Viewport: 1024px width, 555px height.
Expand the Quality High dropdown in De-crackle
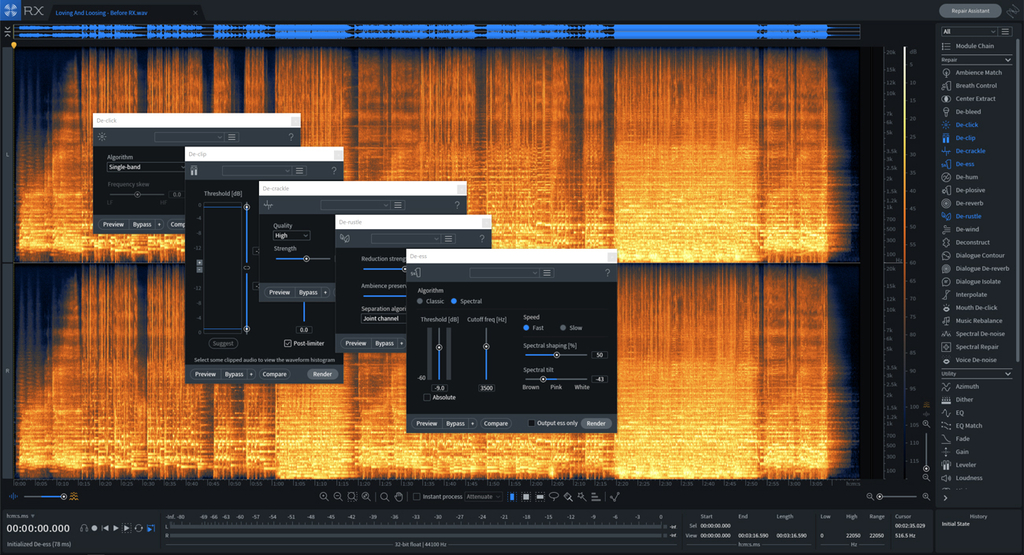[x=291, y=236]
